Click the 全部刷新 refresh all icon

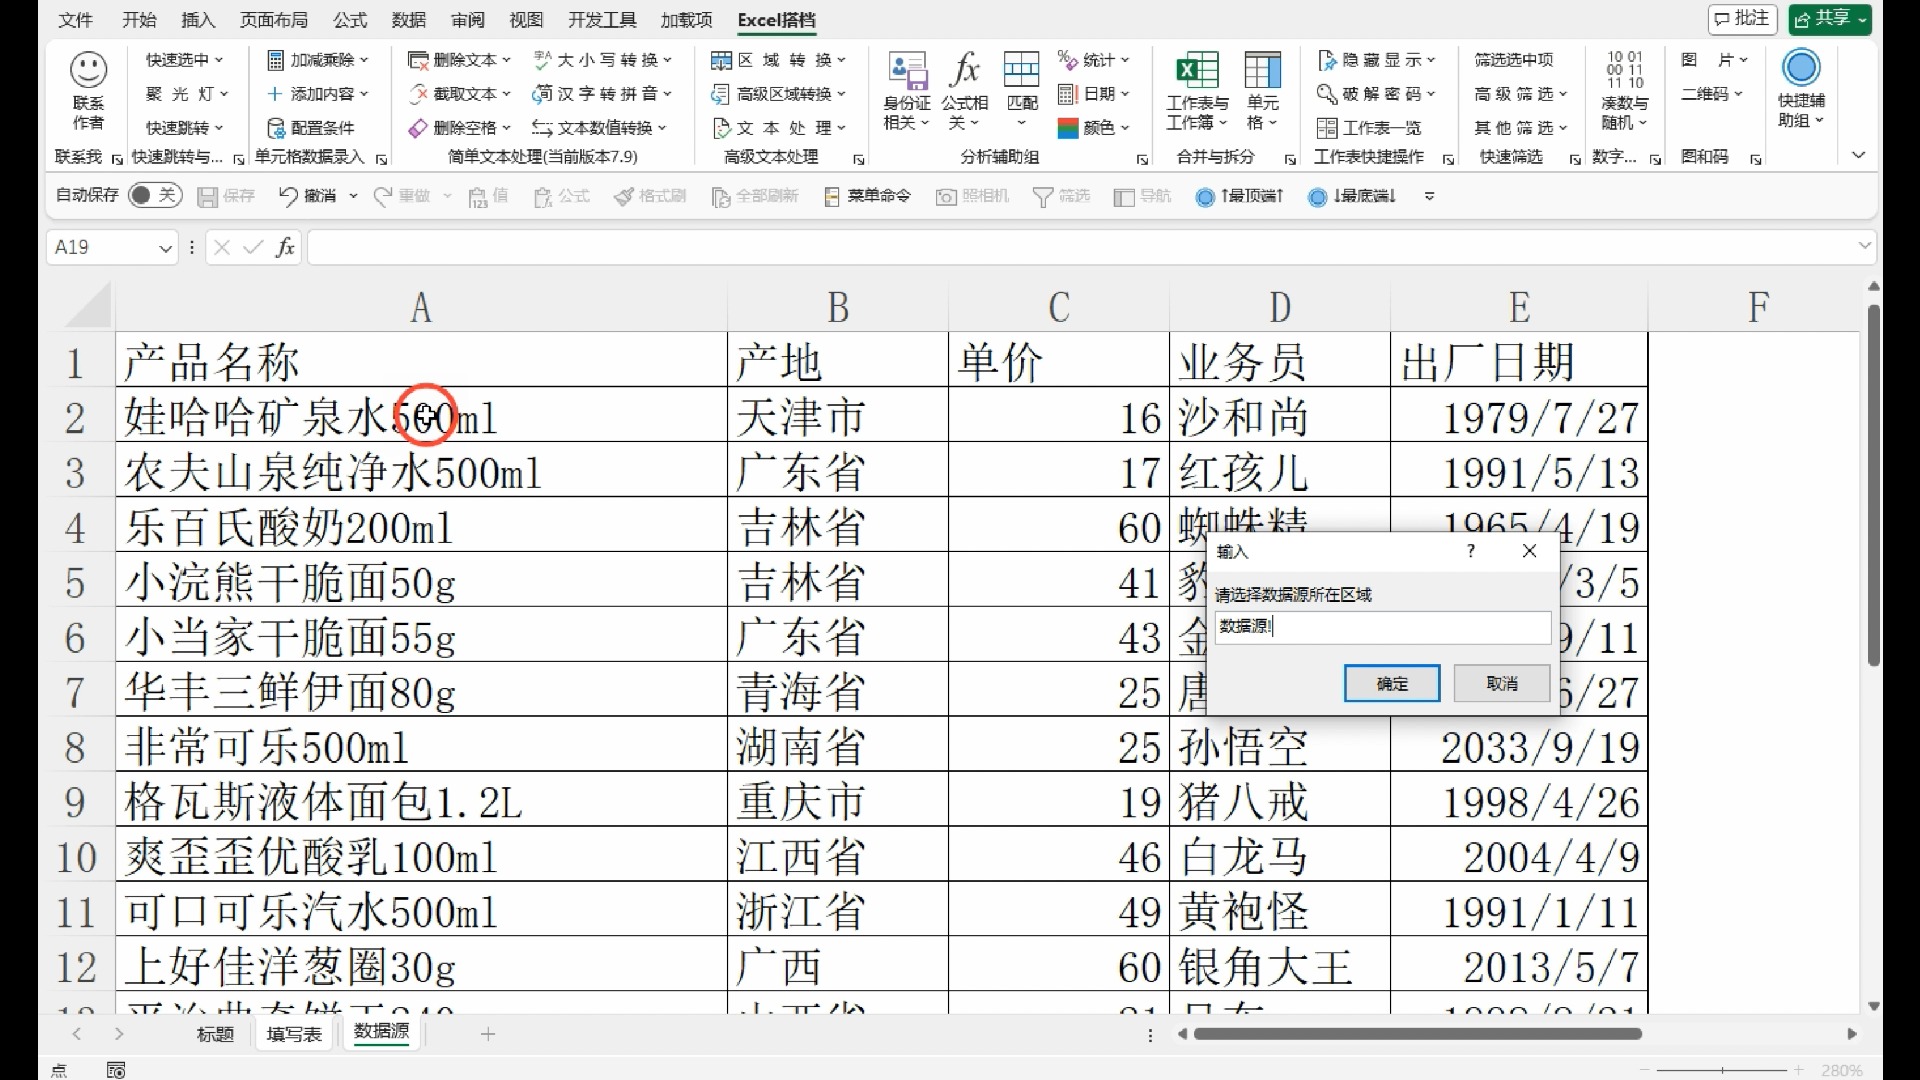coord(720,197)
